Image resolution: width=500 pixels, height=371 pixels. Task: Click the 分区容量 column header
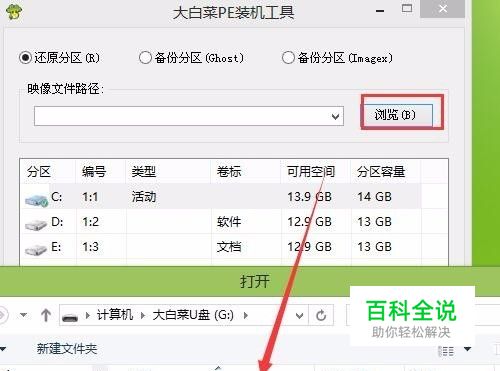[381, 172]
